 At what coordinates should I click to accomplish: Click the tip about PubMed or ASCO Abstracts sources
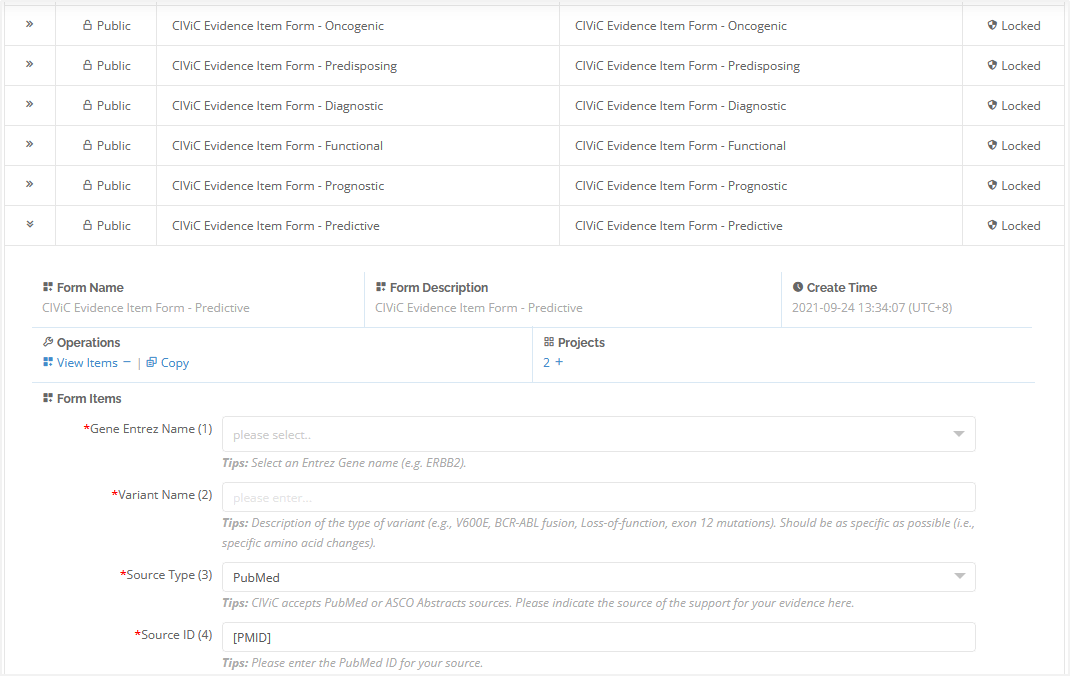tap(538, 603)
